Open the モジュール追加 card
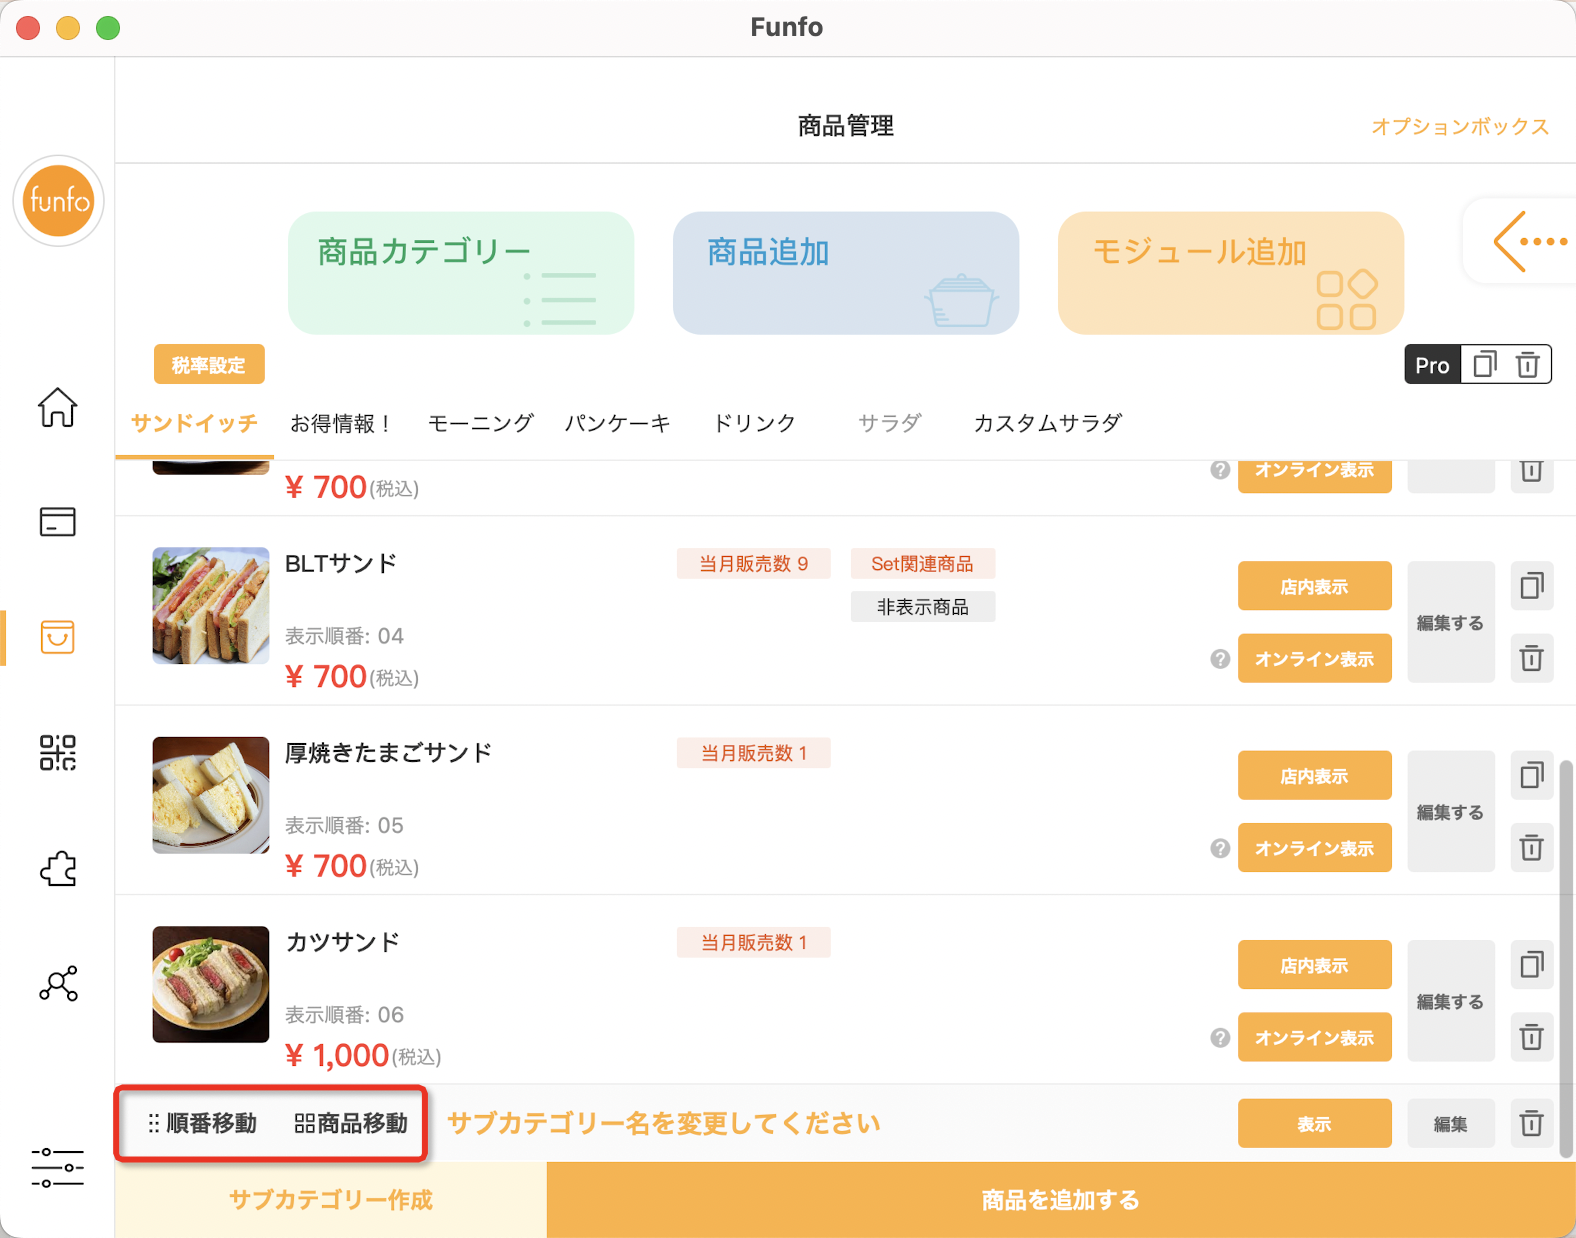Screen dimensions: 1576x1238 (x=1231, y=273)
